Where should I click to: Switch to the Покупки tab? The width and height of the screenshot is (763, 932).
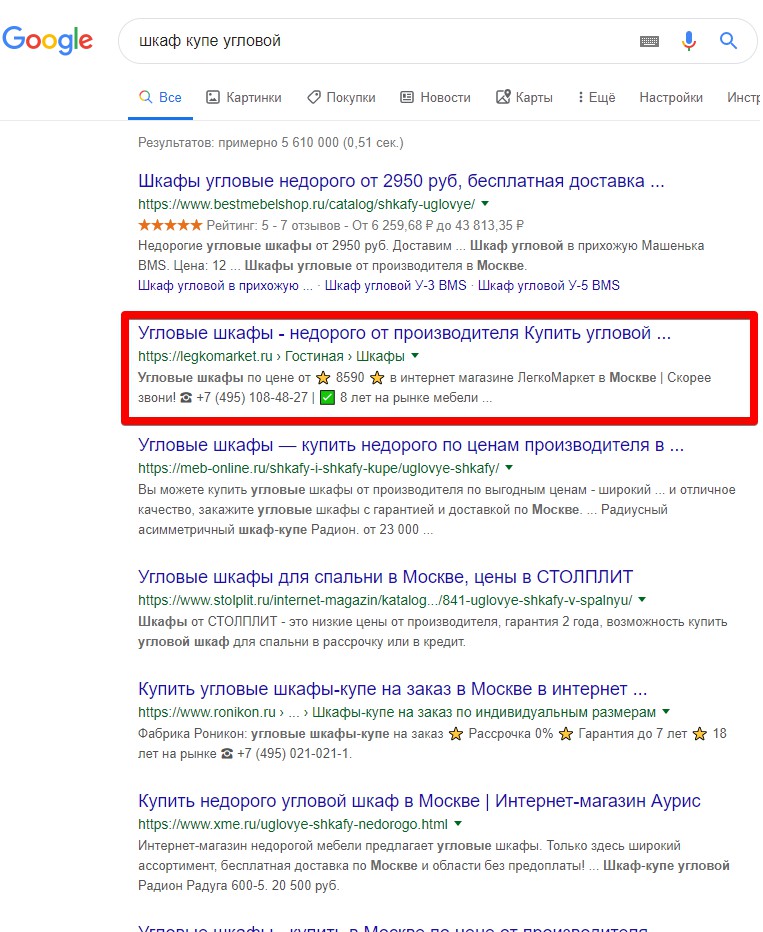341,97
